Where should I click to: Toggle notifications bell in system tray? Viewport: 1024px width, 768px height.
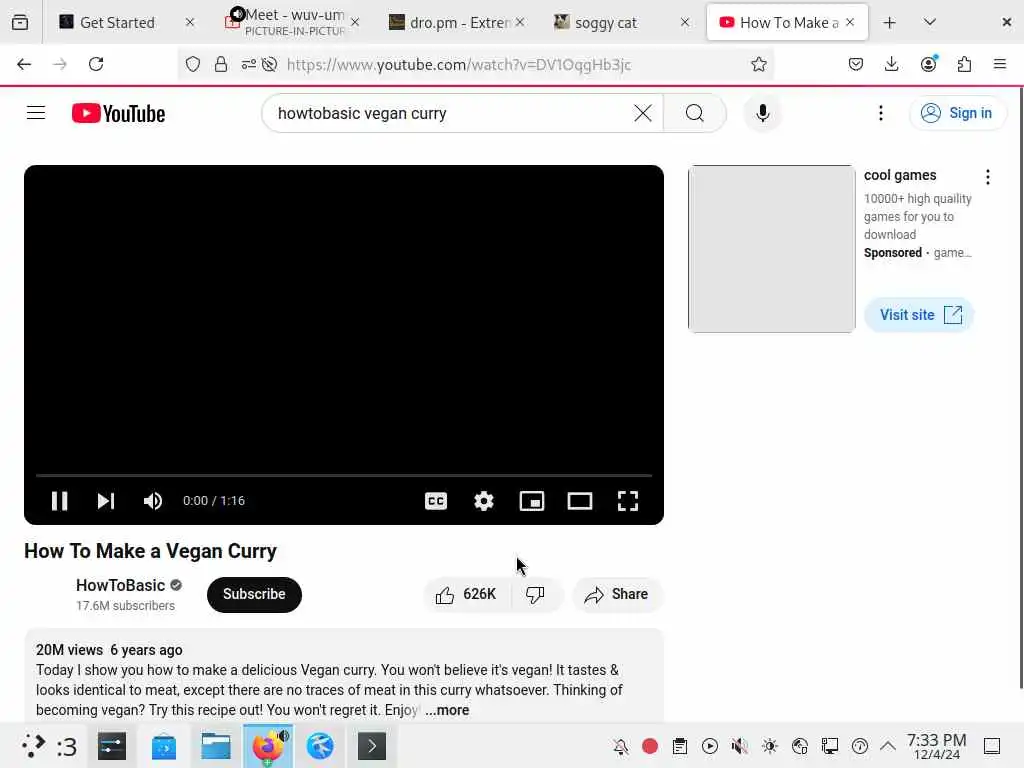click(620, 746)
